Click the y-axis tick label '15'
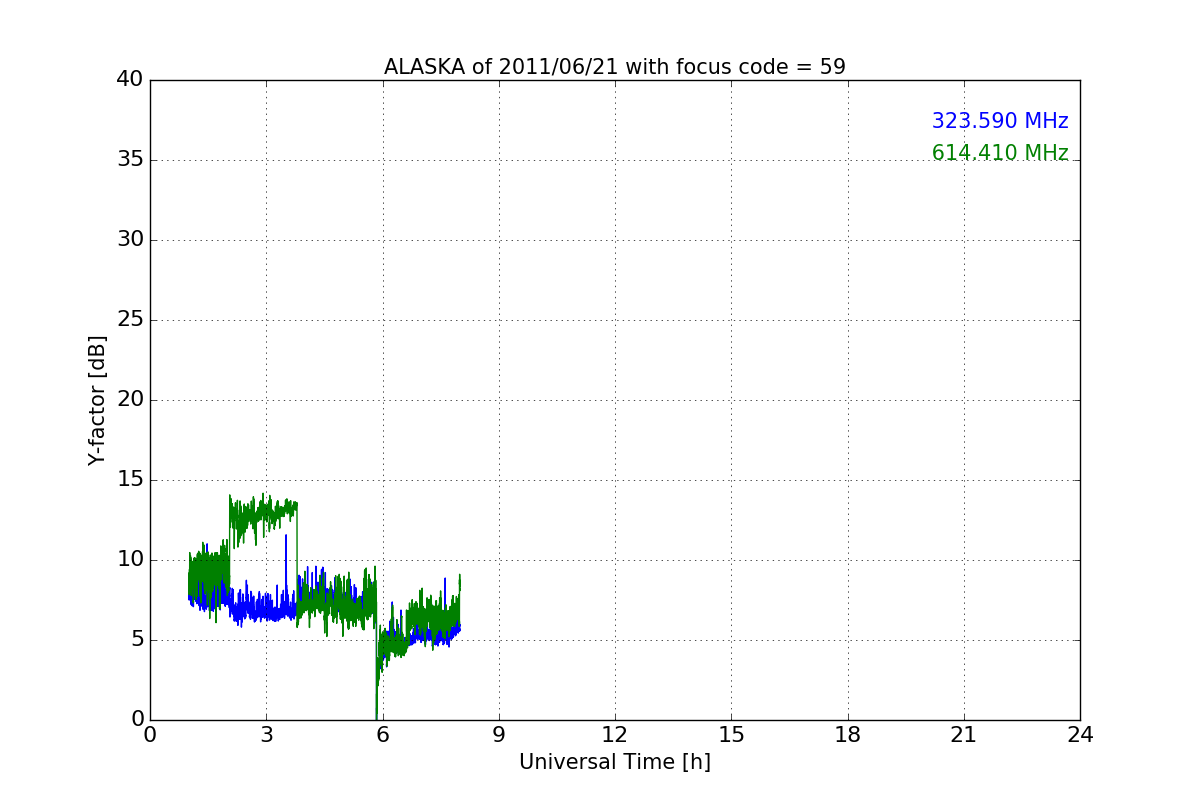 coord(130,480)
